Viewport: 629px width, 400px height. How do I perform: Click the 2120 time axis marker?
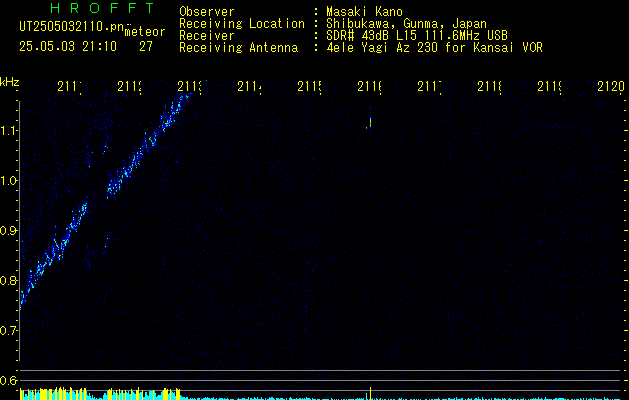611,87
